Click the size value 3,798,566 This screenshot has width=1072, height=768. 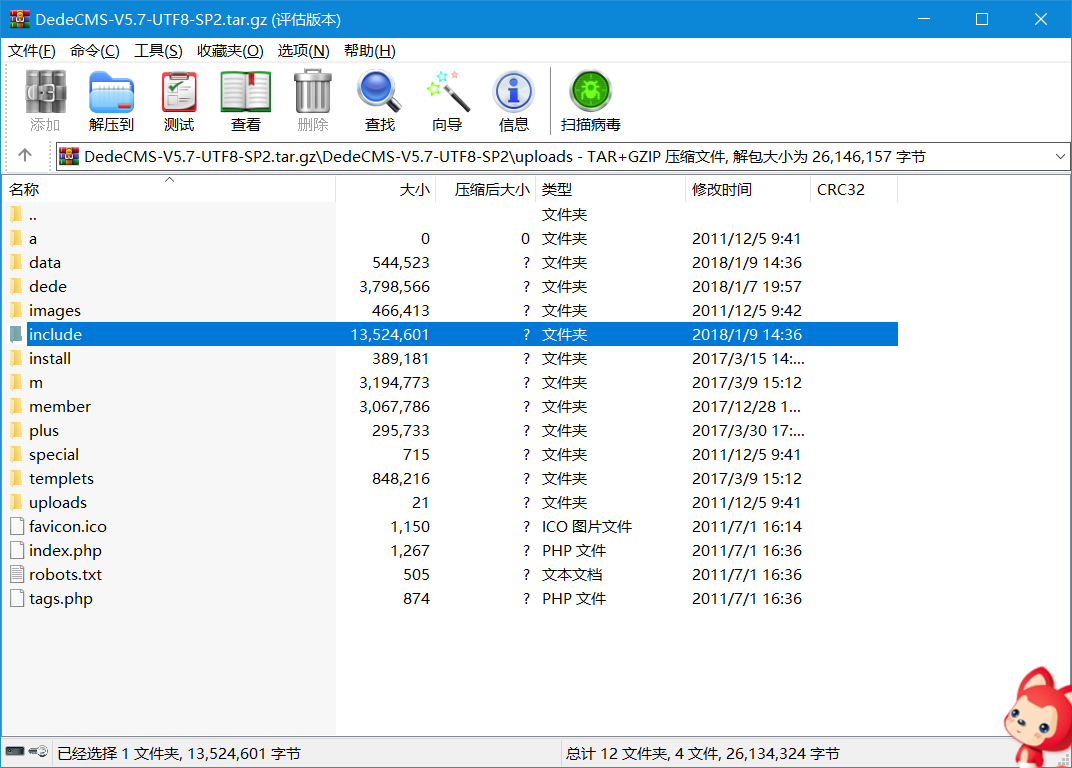click(x=394, y=287)
